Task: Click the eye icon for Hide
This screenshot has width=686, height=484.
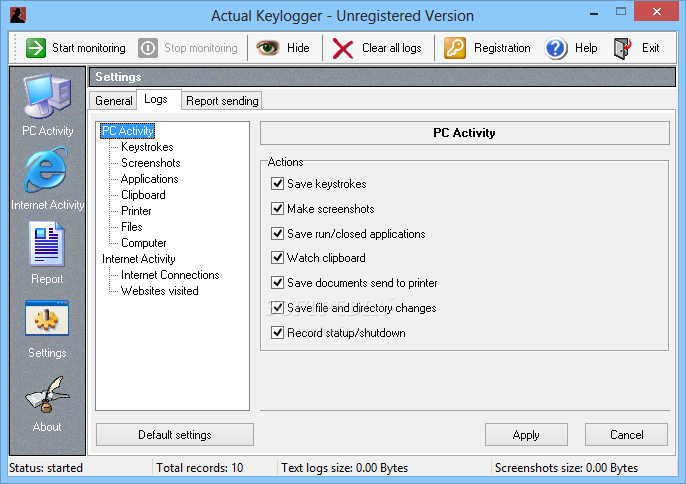Action: coord(267,48)
